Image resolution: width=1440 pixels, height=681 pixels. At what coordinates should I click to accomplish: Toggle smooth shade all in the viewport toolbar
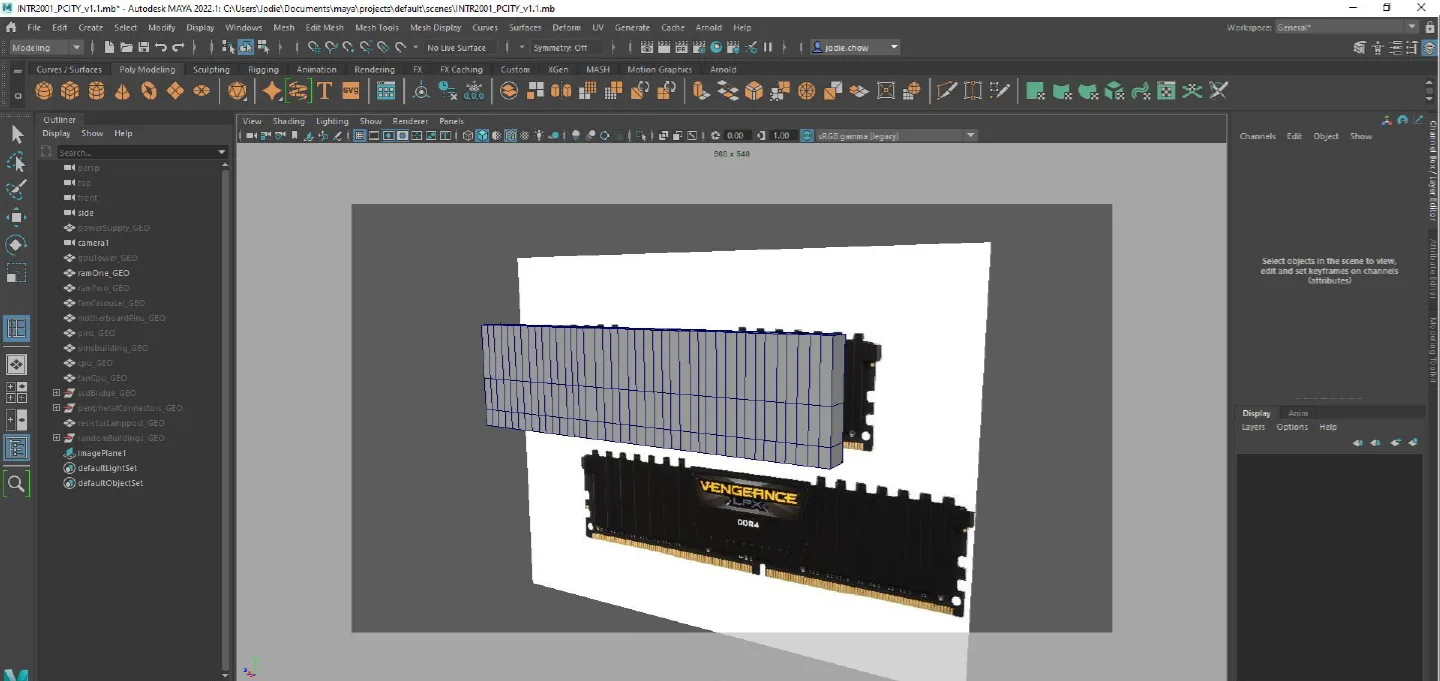pos(482,135)
